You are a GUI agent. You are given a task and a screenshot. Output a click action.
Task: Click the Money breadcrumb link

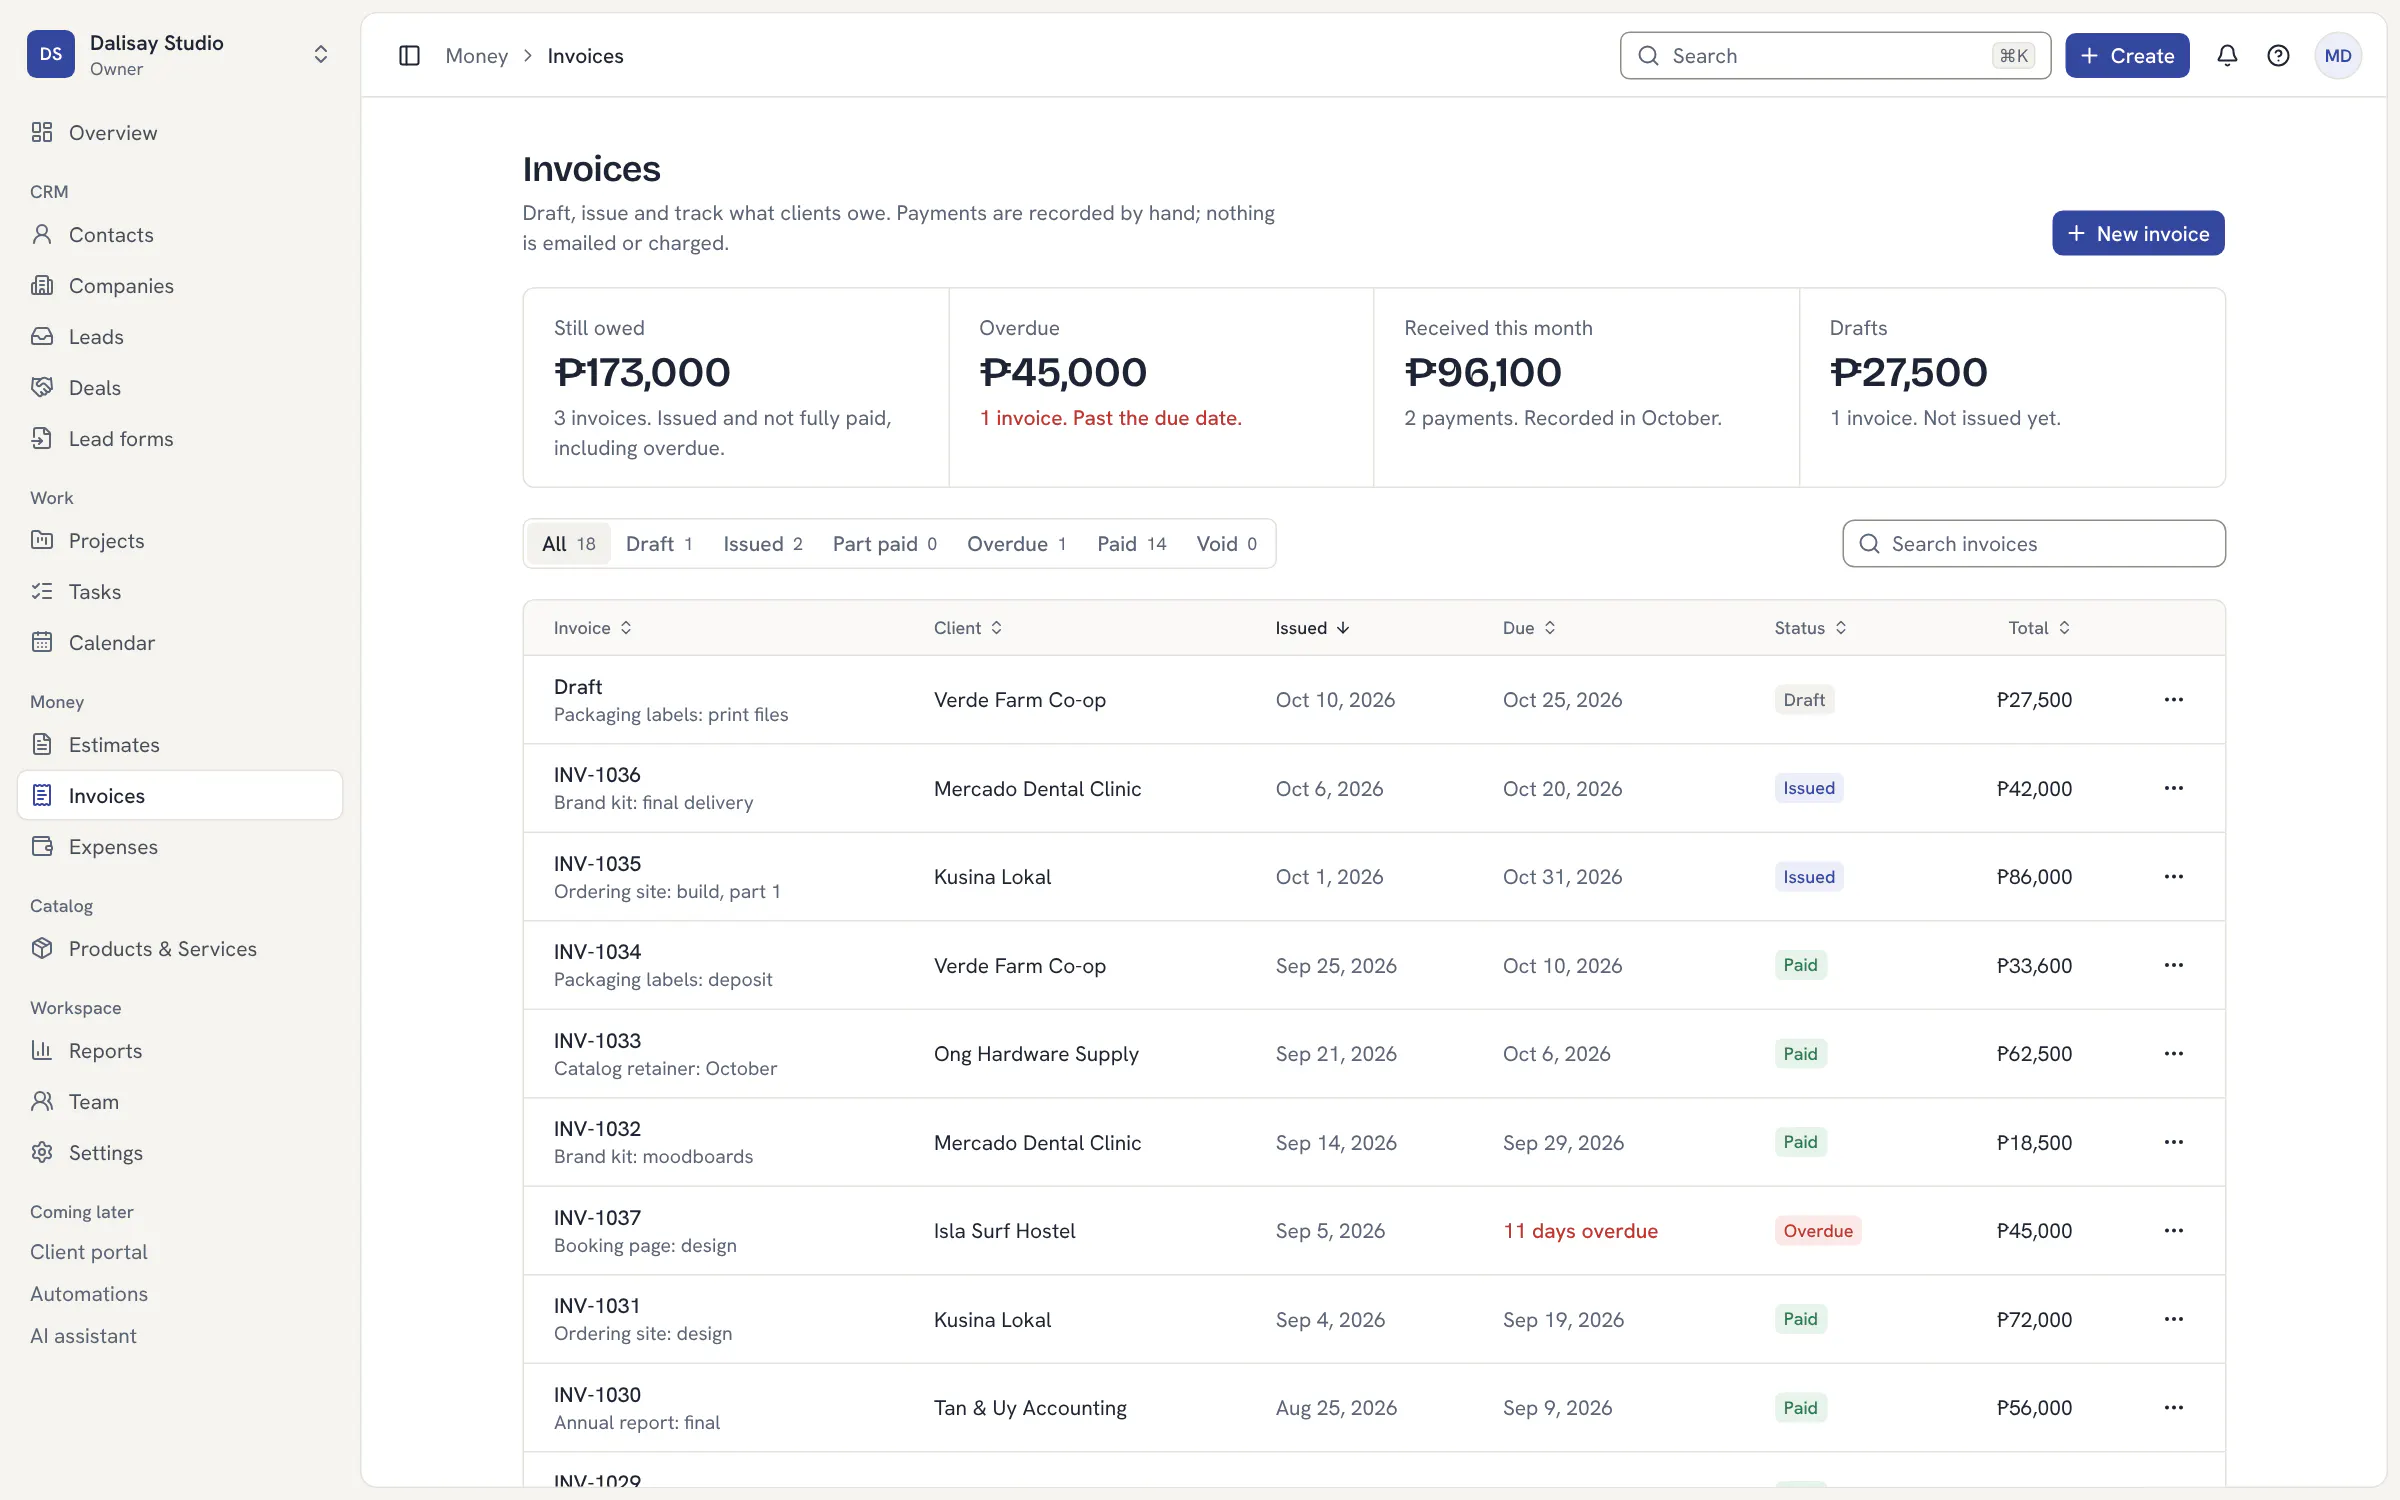(x=477, y=56)
